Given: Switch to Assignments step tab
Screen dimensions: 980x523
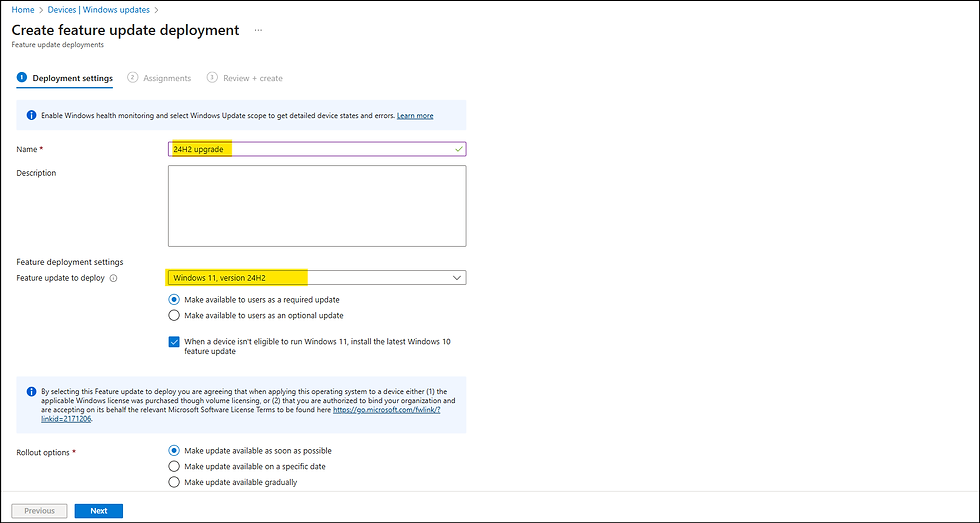Looking at the screenshot, I should pyautogui.click(x=159, y=78).
